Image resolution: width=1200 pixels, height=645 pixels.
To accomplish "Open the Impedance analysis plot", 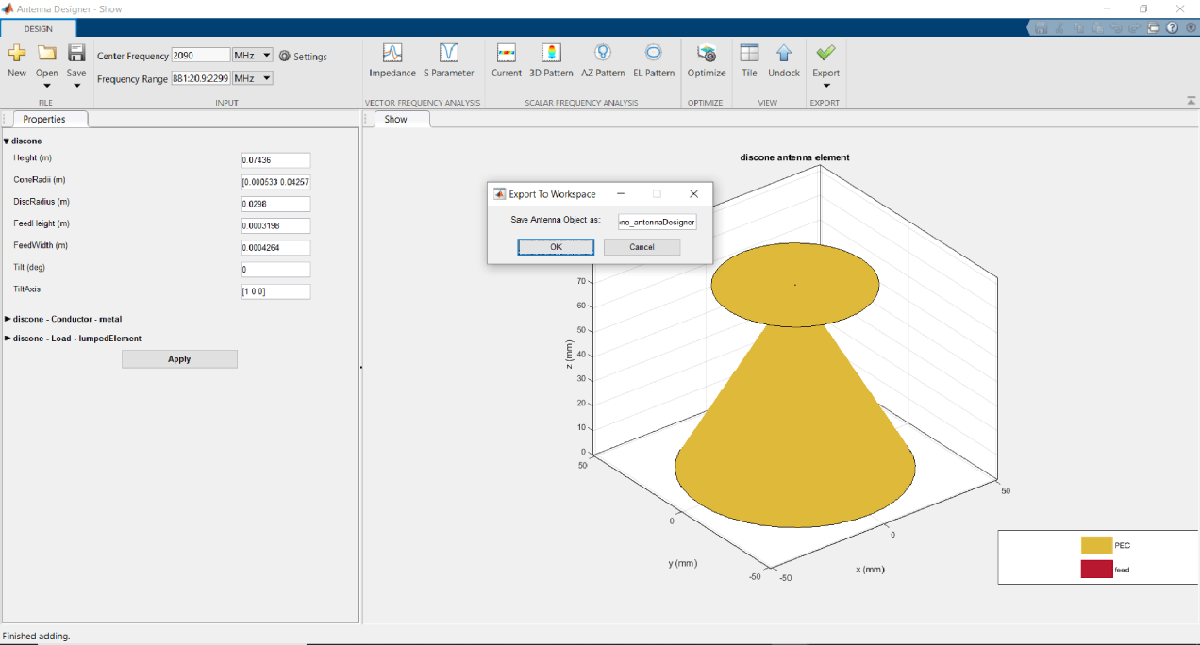I will (x=392, y=54).
